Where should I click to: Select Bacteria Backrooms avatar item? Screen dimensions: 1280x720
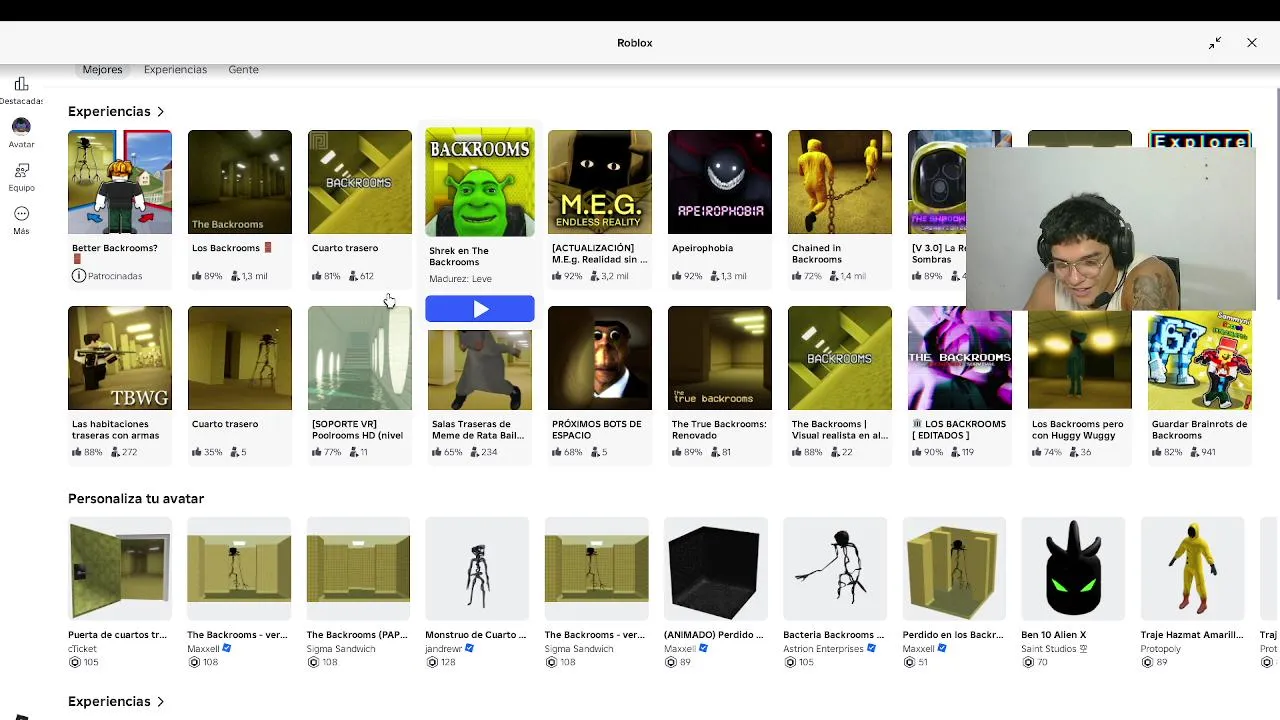(835, 570)
